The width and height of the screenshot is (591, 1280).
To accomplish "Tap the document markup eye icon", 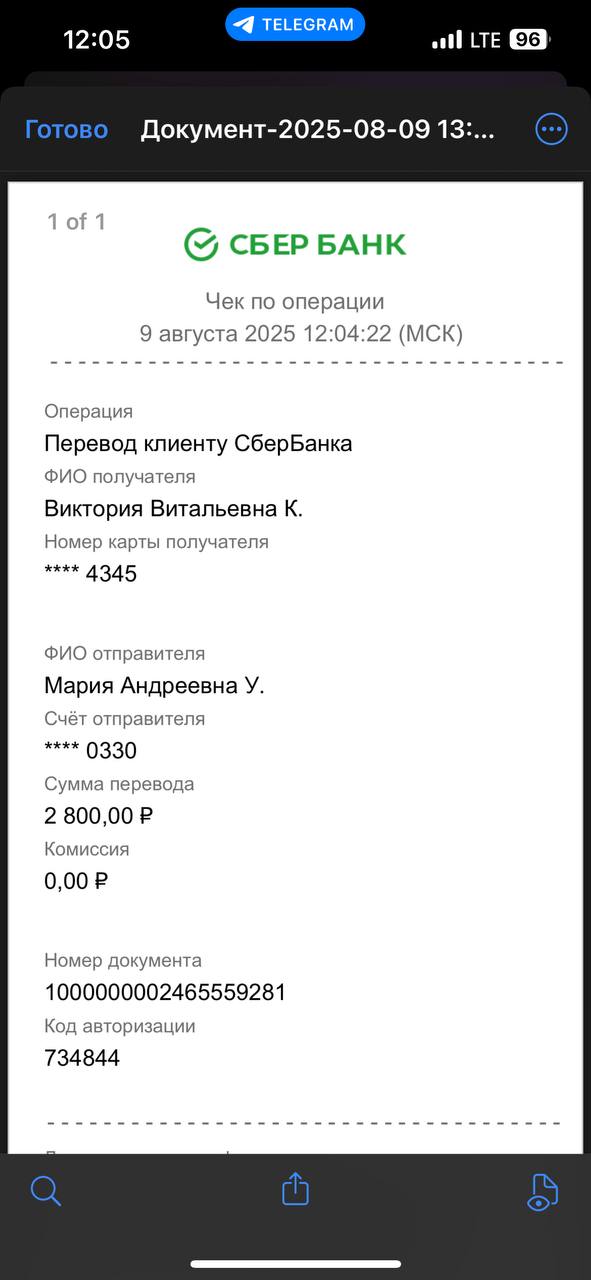I will click(x=542, y=1191).
